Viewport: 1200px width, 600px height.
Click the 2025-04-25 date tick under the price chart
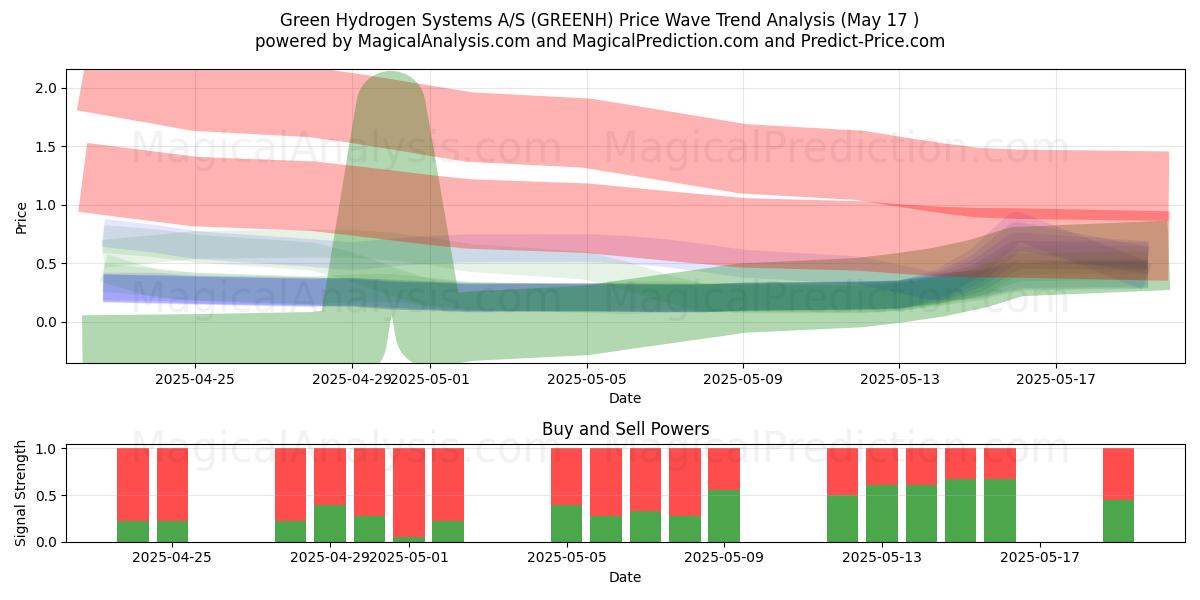coord(195,379)
